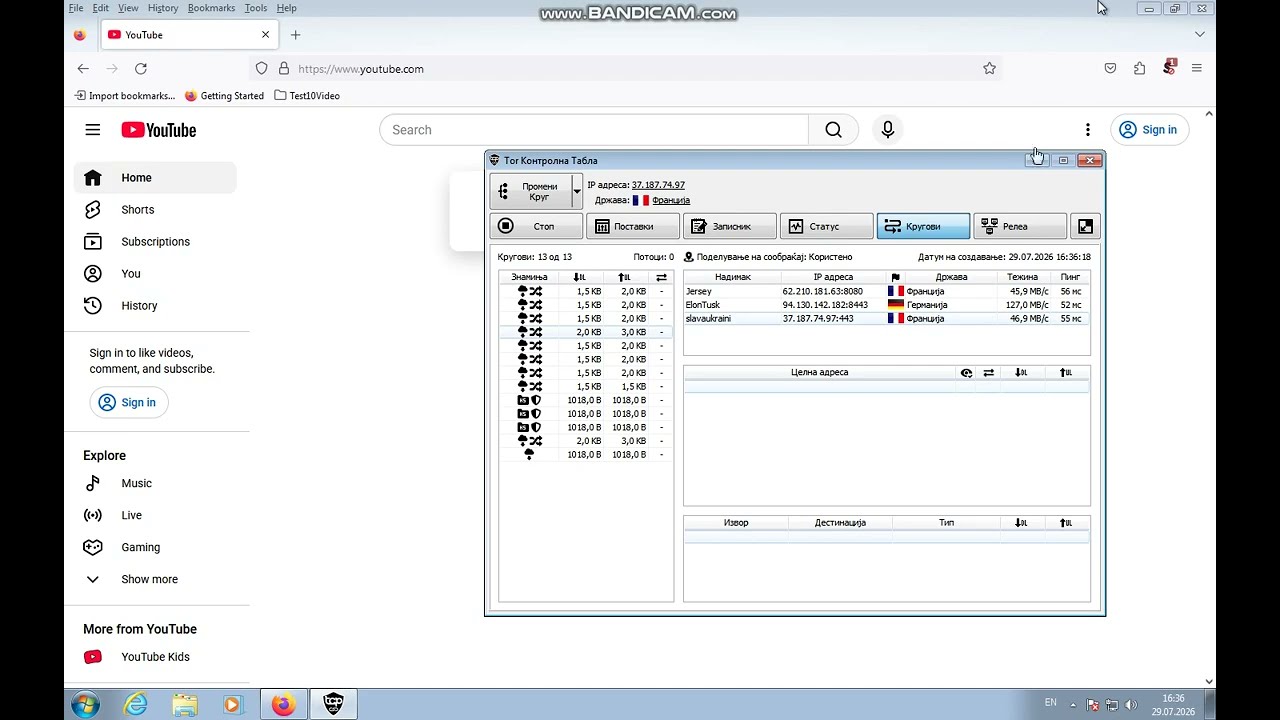1280x720 pixels.
Task: Open YouTube settings three-dot menu
Action: [x=1088, y=130]
